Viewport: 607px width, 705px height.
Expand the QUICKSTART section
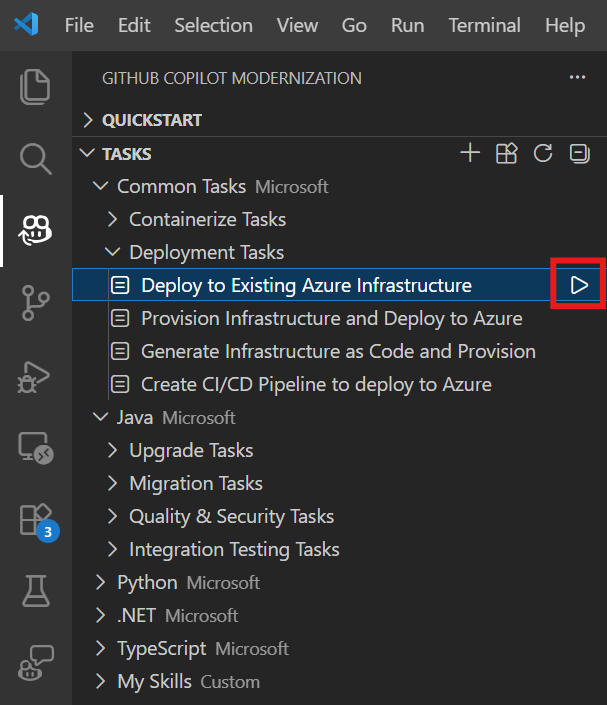point(88,120)
